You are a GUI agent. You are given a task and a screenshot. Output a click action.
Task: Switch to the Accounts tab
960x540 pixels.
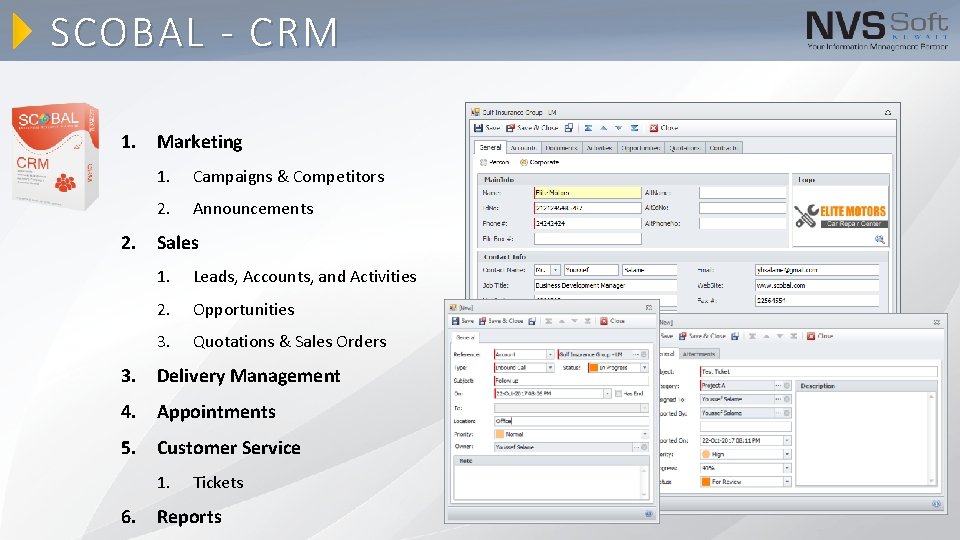pyautogui.click(x=523, y=148)
